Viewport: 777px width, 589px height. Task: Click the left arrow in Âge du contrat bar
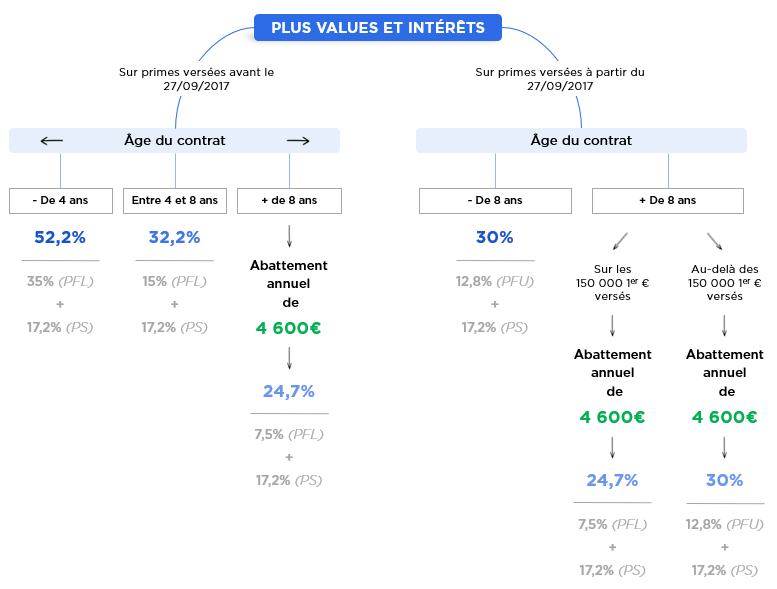(x=52, y=141)
